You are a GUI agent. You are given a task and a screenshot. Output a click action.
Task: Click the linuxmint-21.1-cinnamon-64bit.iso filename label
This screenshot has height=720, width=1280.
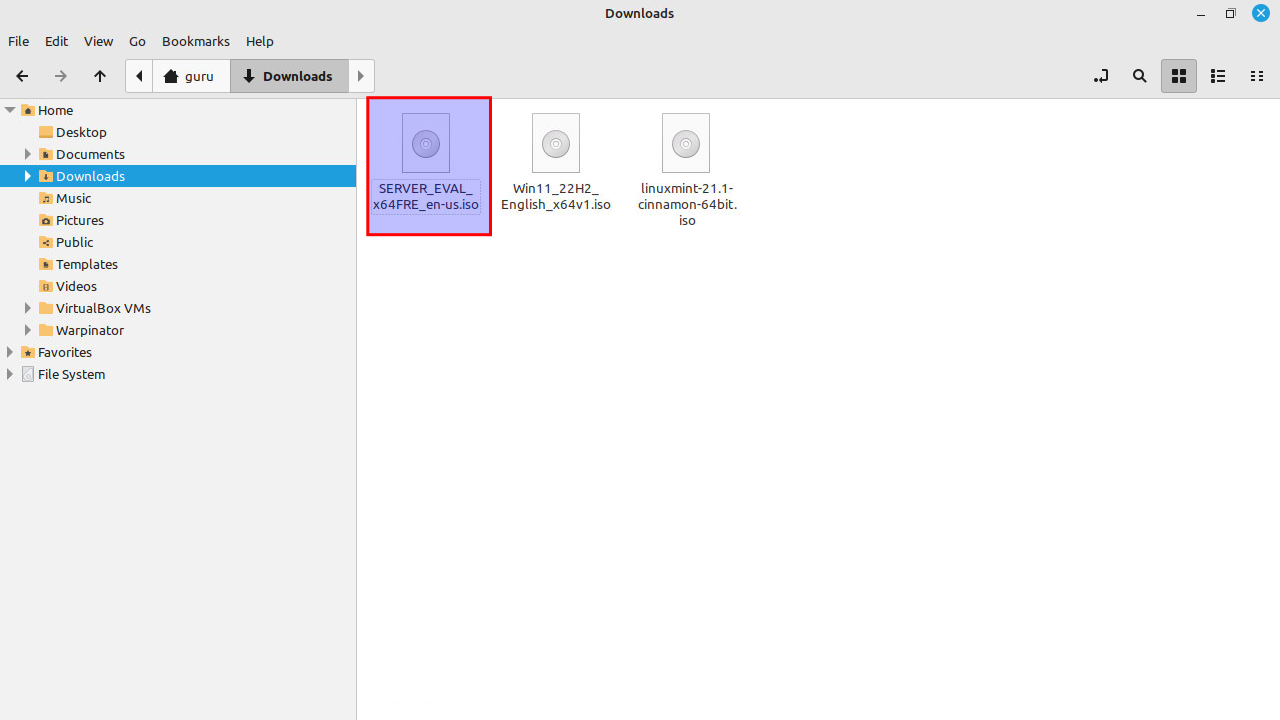pos(687,204)
